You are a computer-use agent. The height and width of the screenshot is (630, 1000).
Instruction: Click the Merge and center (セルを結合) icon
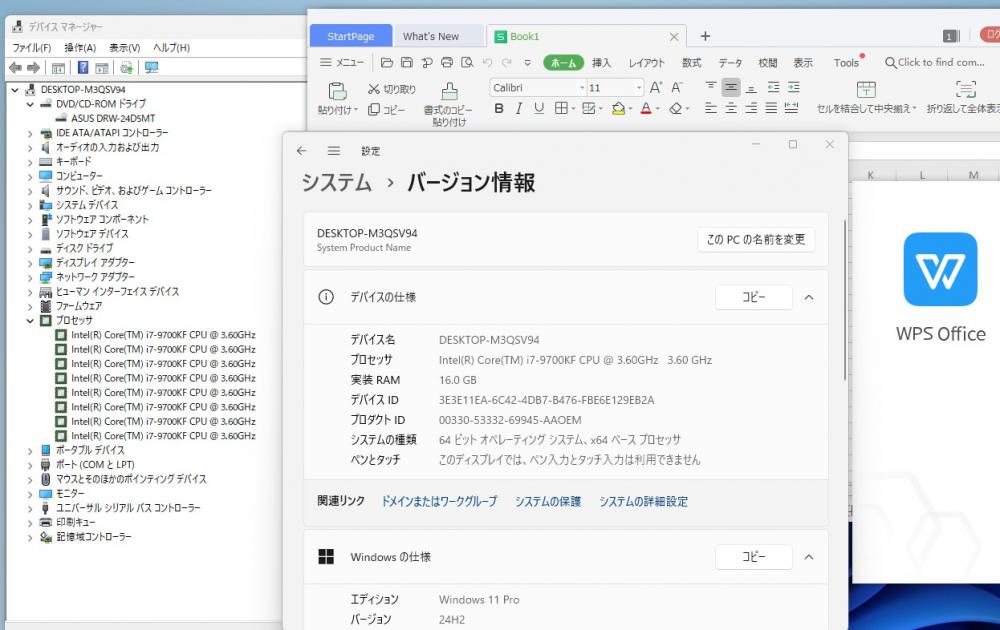click(866, 89)
